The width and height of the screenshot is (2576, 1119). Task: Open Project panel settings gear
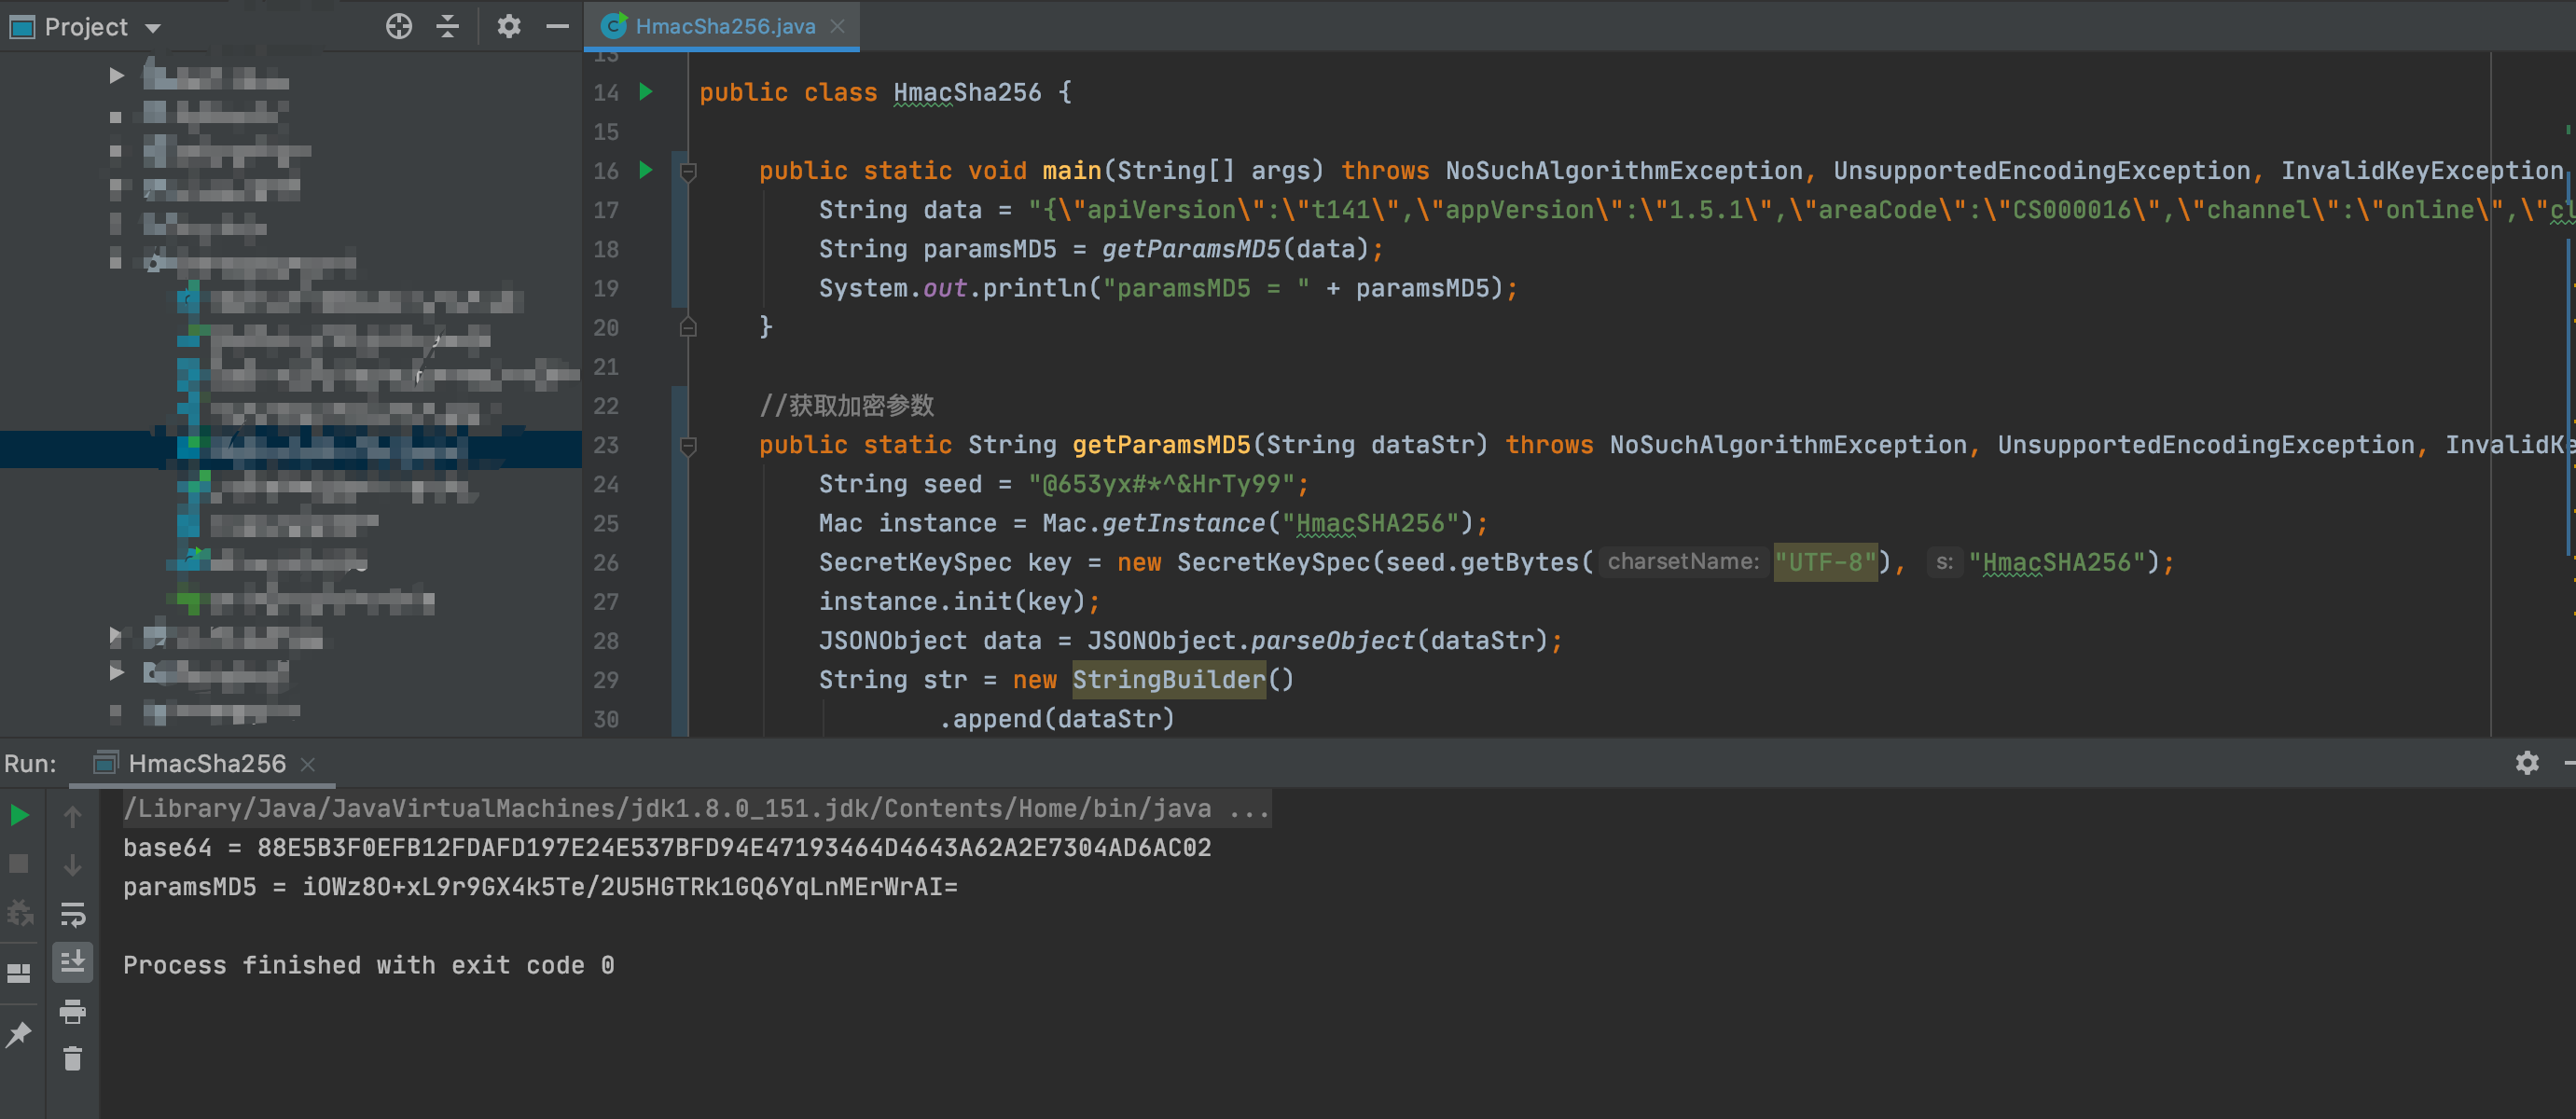(509, 26)
